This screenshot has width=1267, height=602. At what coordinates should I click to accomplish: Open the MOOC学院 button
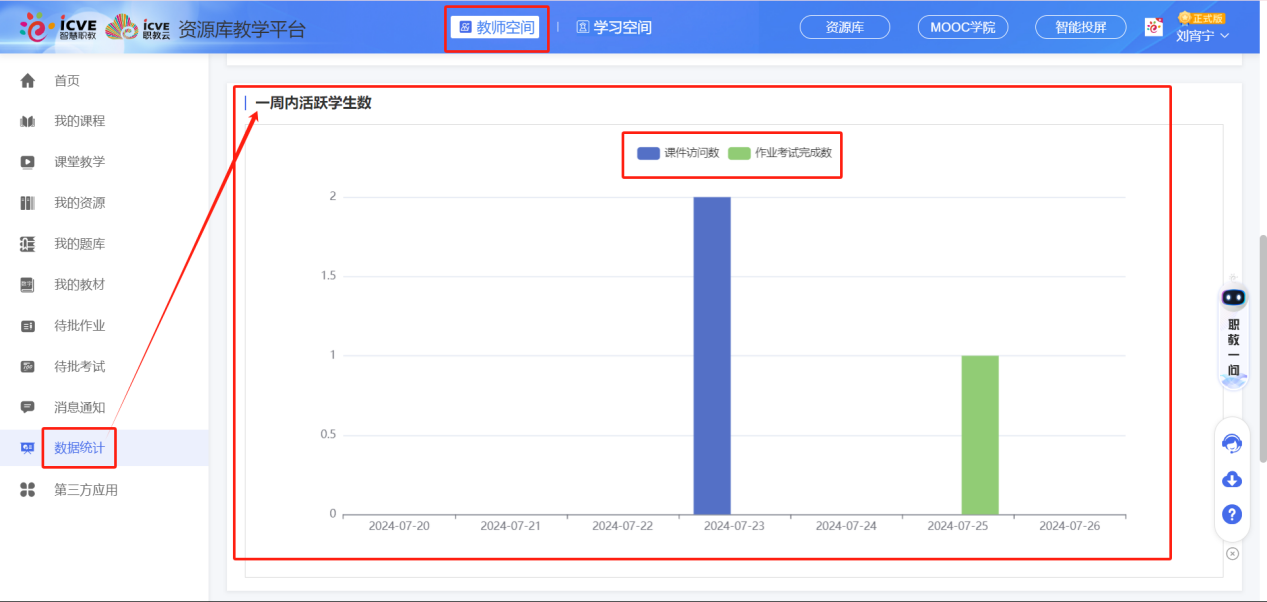(x=962, y=27)
